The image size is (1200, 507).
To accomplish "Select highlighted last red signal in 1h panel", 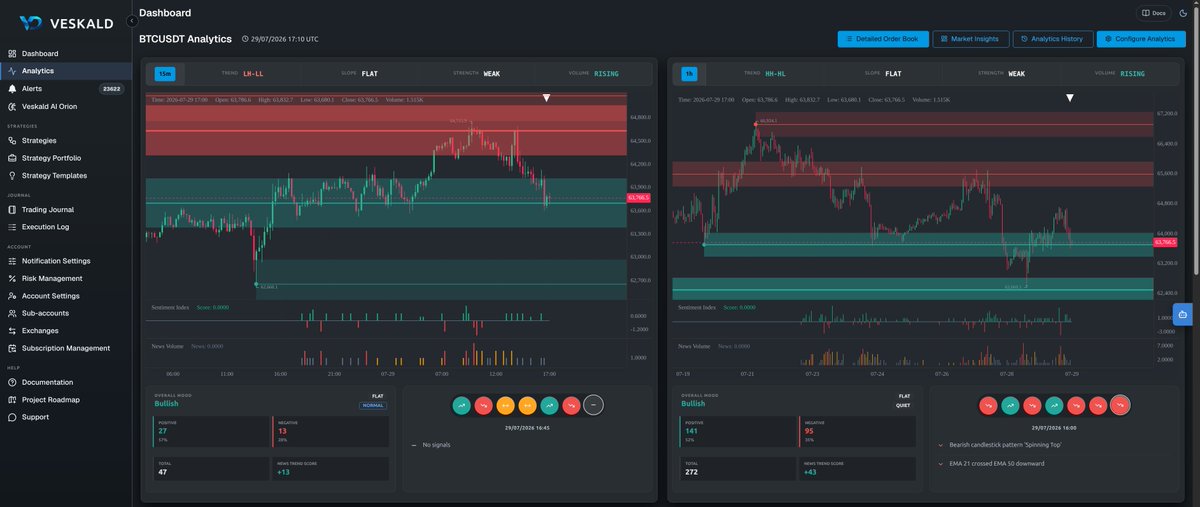I will 1121,405.
